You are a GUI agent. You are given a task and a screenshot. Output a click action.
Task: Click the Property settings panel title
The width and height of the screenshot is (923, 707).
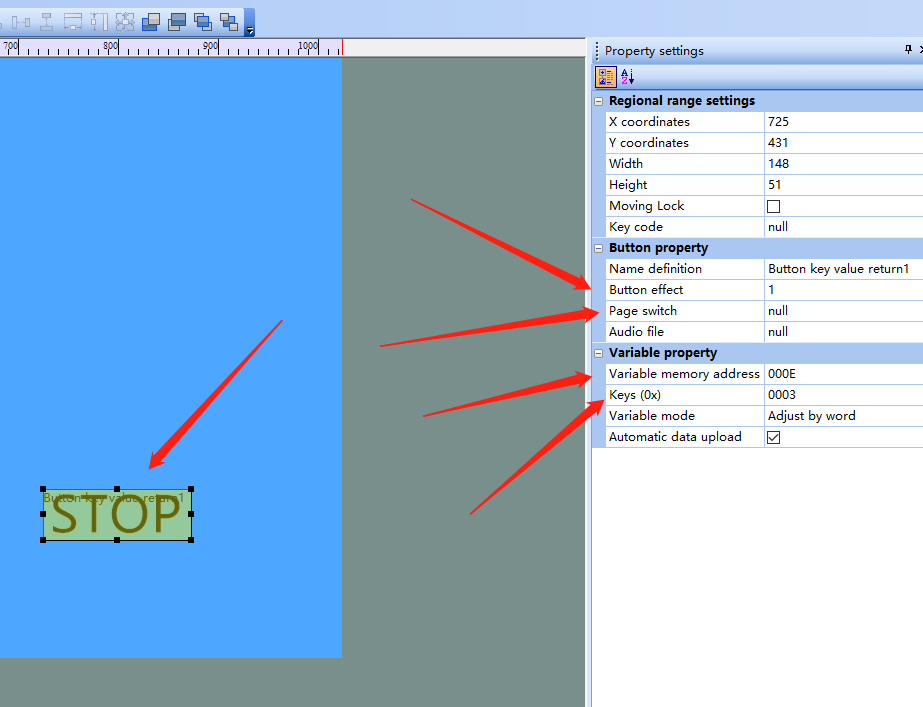point(654,51)
